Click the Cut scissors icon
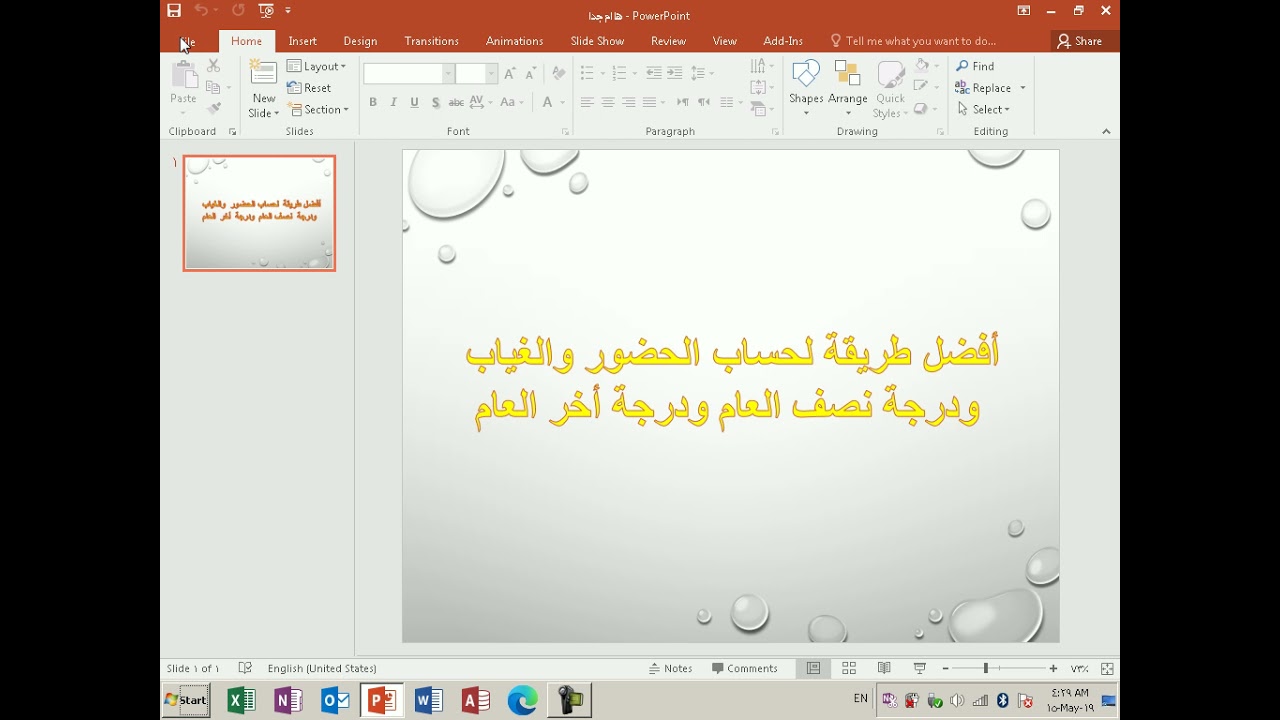The height and width of the screenshot is (720, 1280). 213,66
